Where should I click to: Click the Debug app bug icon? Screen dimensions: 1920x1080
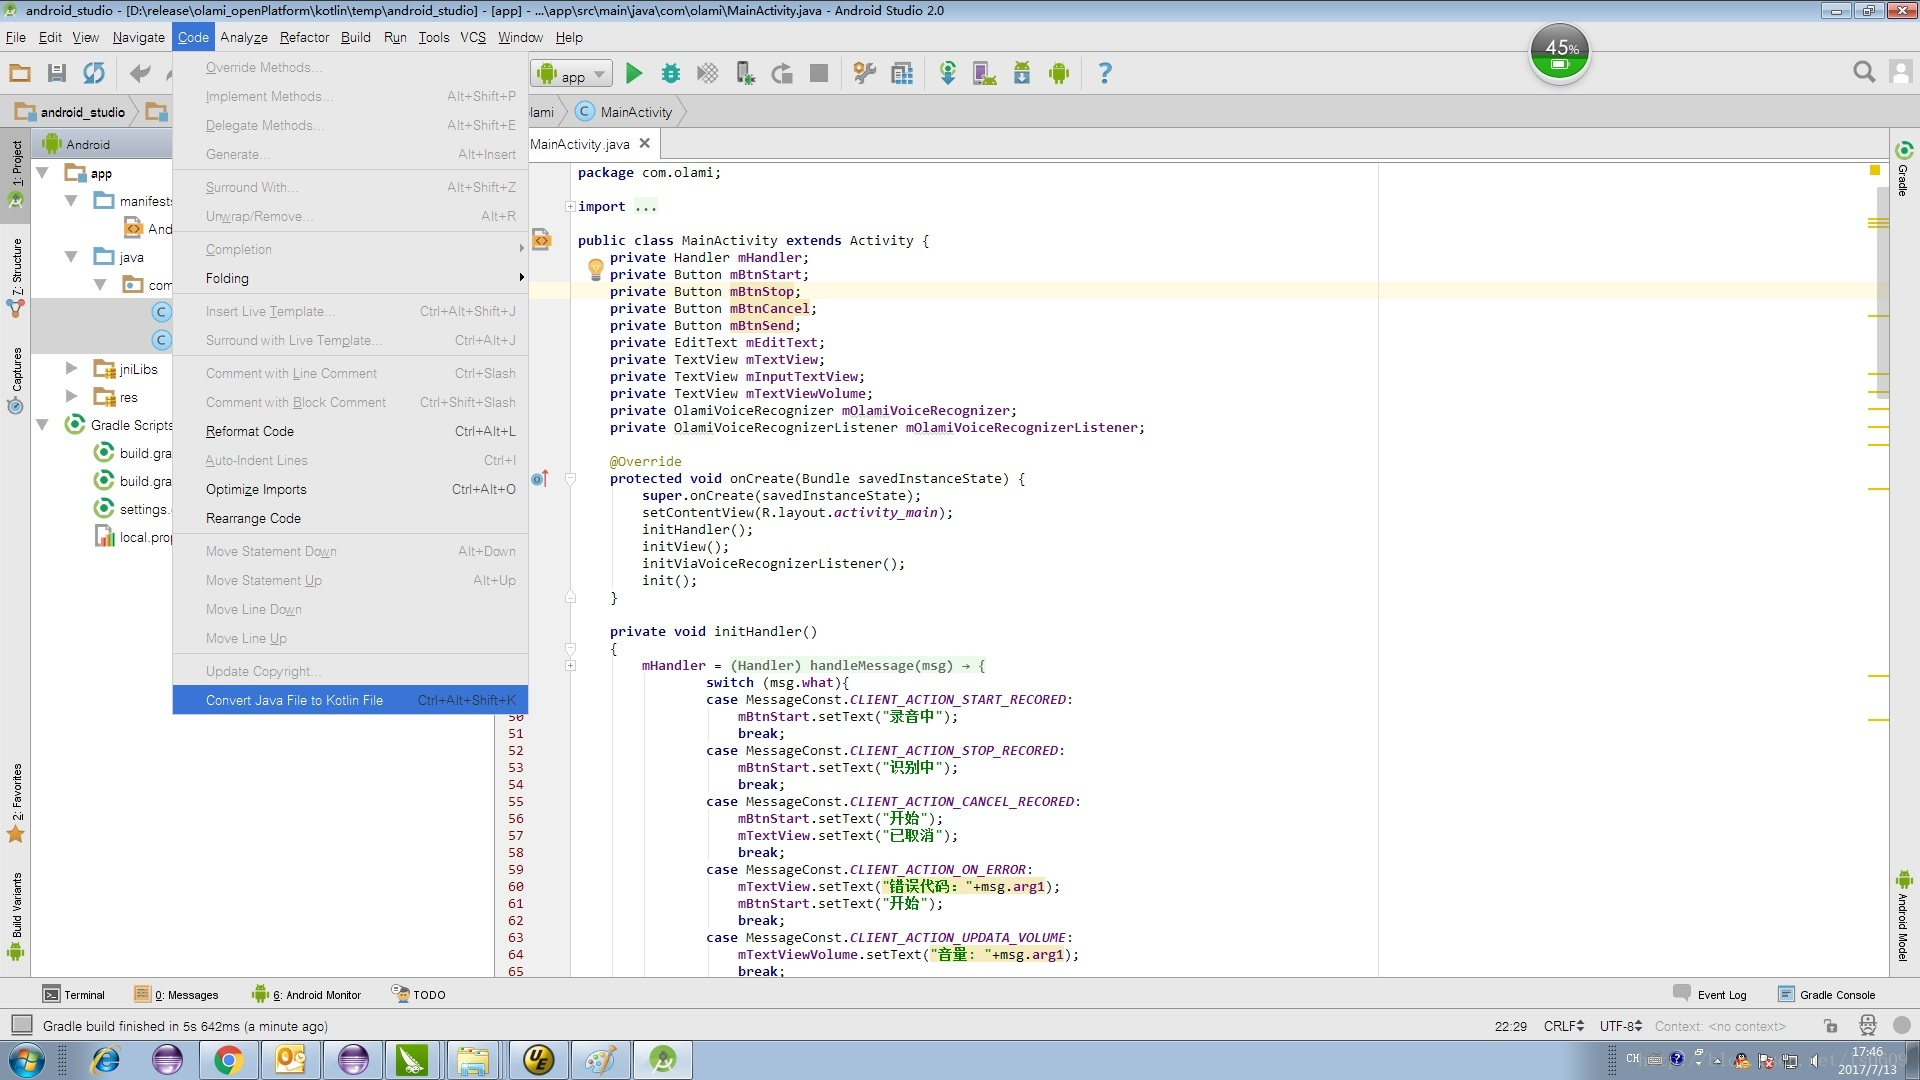pyautogui.click(x=671, y=73)
